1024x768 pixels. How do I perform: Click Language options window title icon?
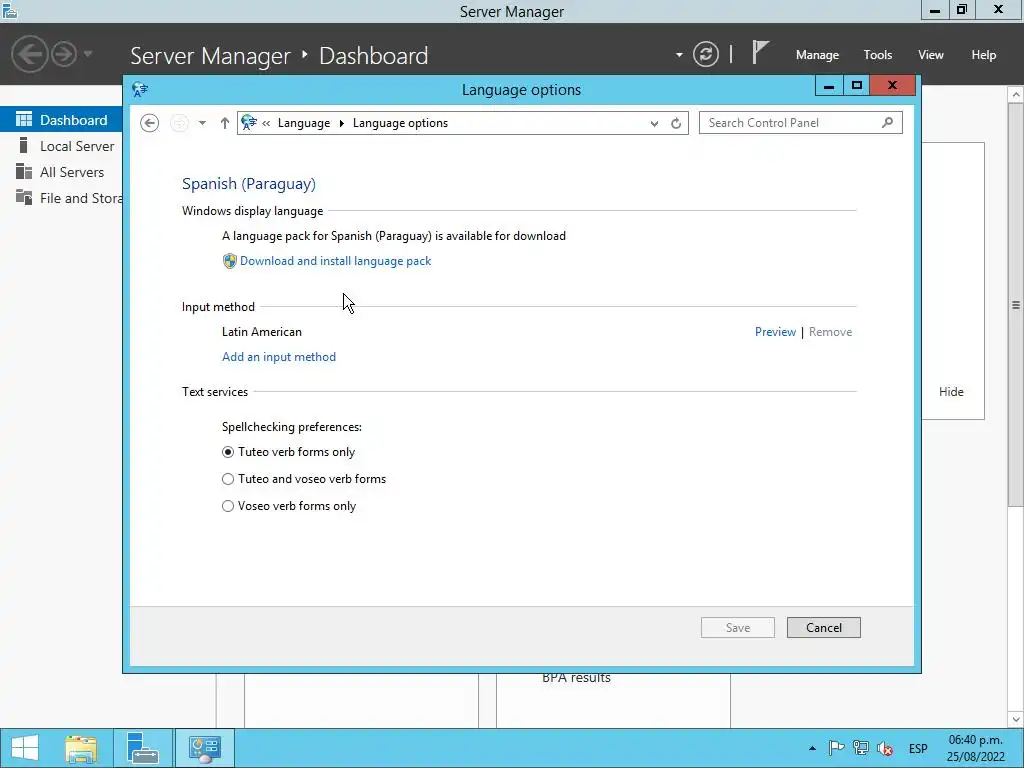pos(140,89)
